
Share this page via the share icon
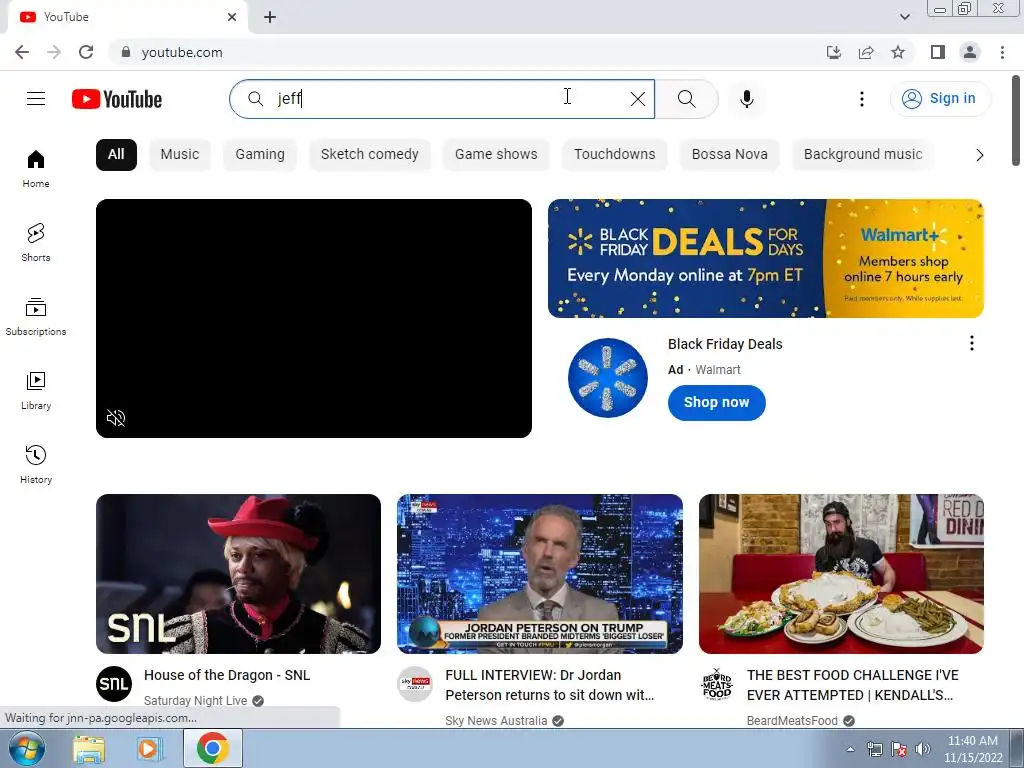click(866, 52)
